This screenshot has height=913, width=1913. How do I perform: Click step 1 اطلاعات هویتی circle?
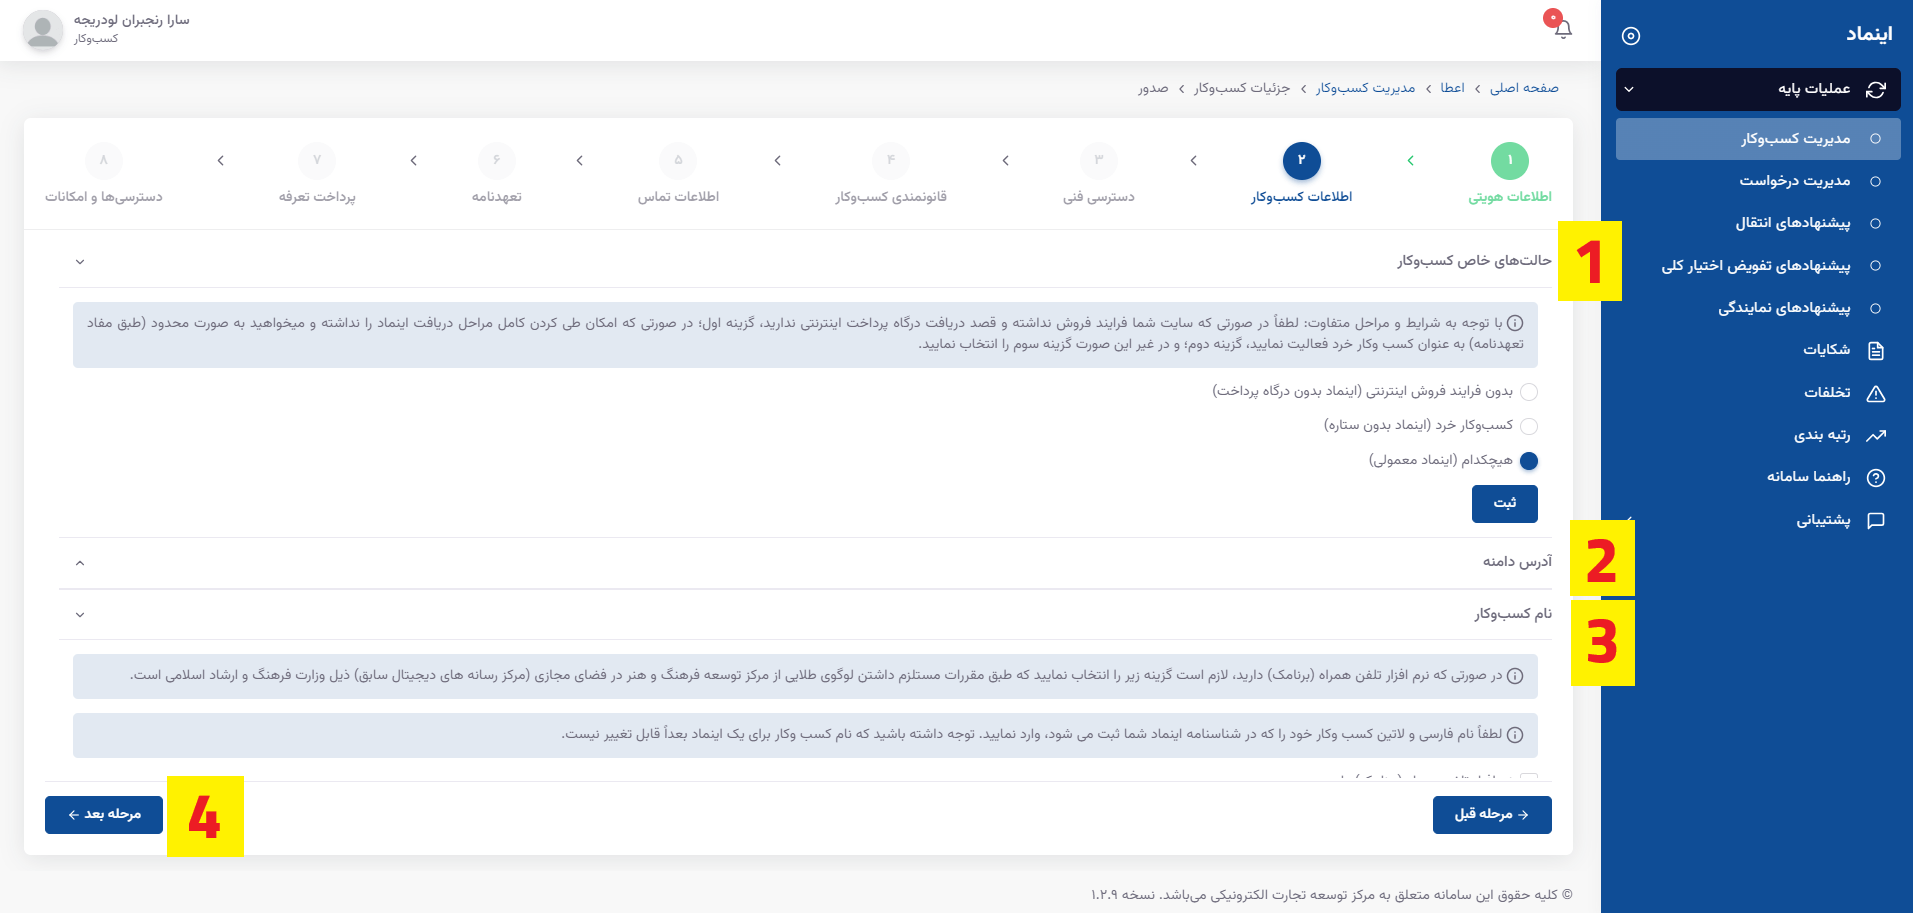1510,160
